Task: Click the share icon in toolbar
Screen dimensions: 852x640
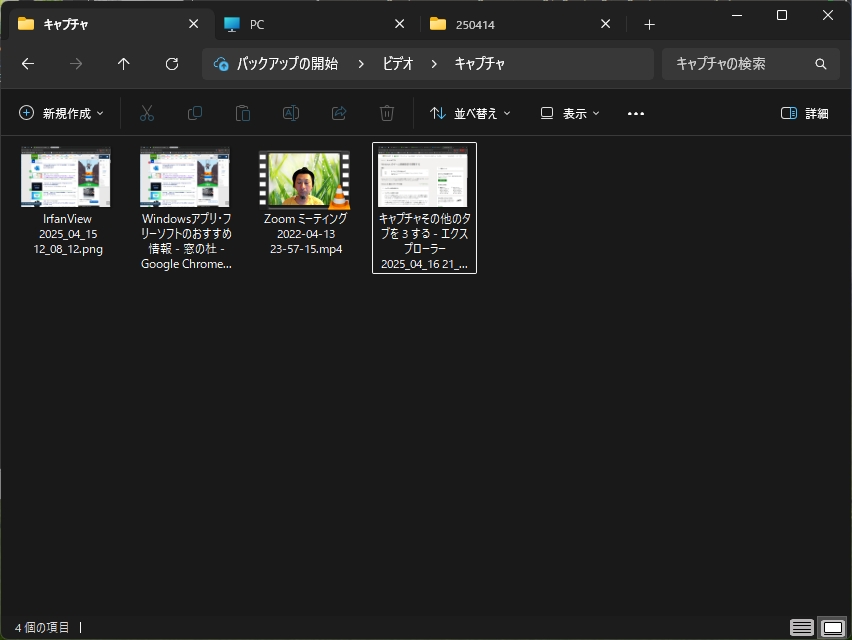Action: (339, 113)
